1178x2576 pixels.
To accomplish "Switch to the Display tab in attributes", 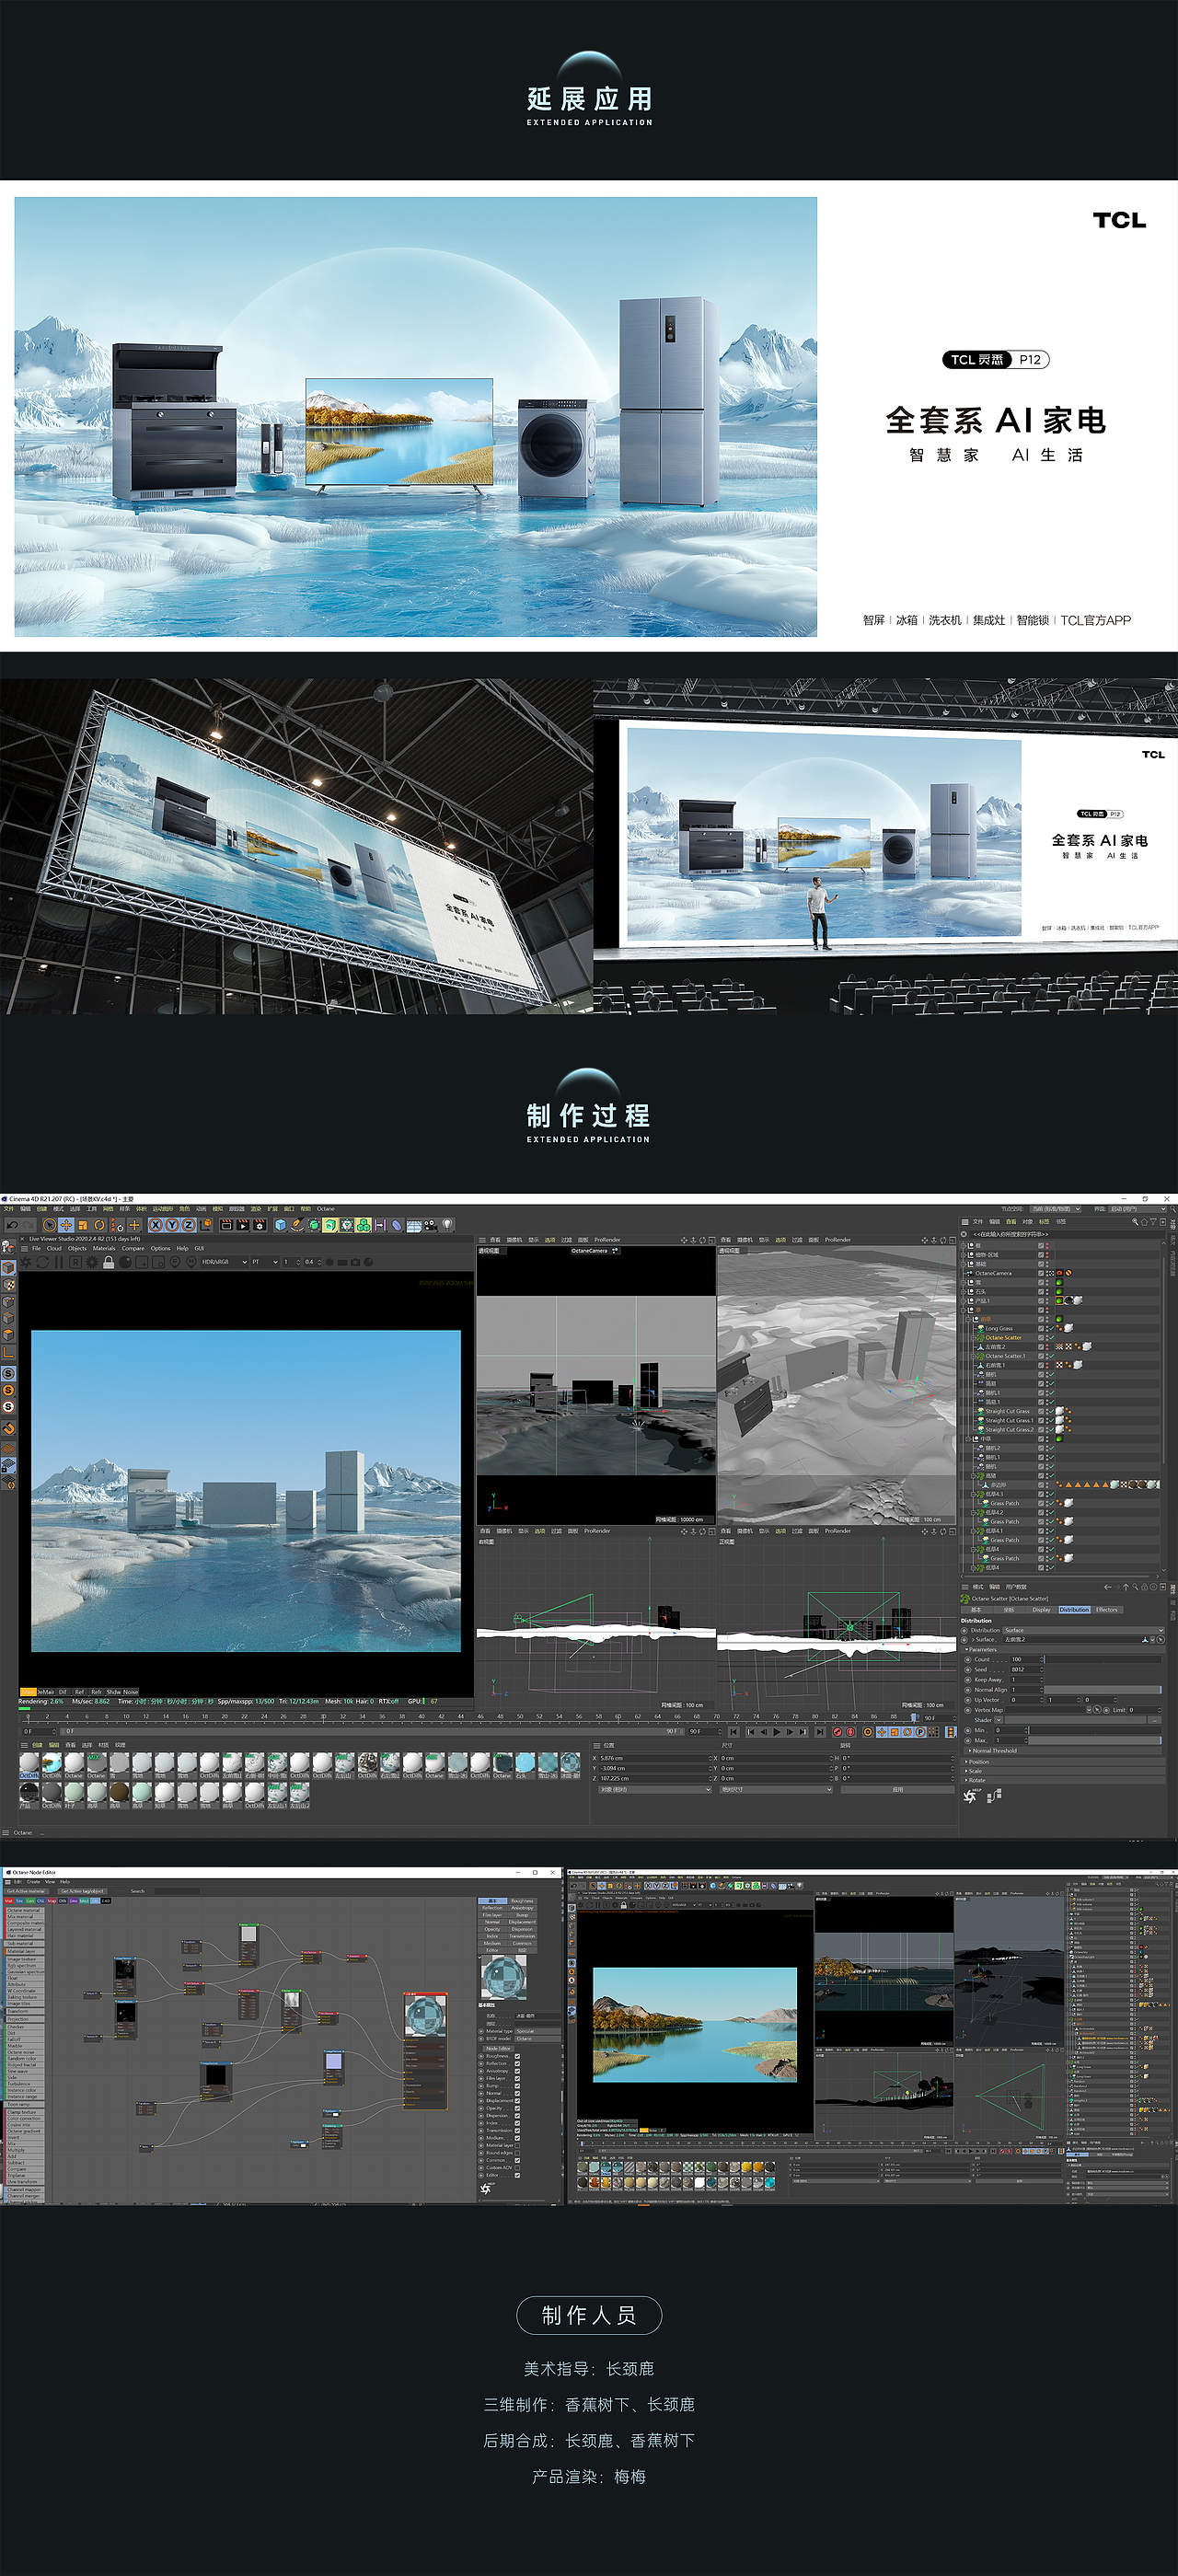I will tap(1042, 1610).
